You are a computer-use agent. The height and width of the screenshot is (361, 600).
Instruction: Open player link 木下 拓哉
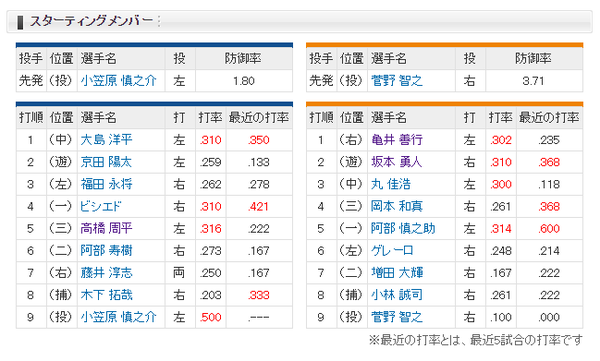click(106, 295)
